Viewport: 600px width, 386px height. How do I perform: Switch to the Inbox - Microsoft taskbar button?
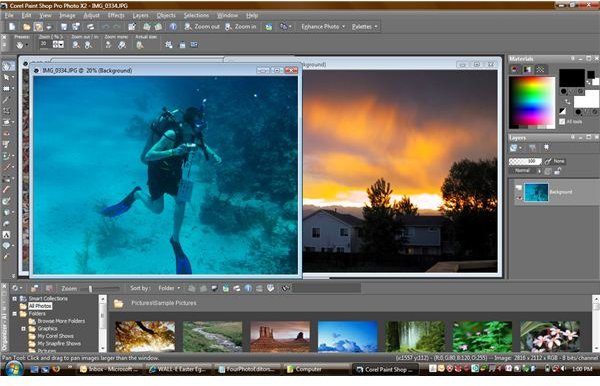(x=109, y=369)
